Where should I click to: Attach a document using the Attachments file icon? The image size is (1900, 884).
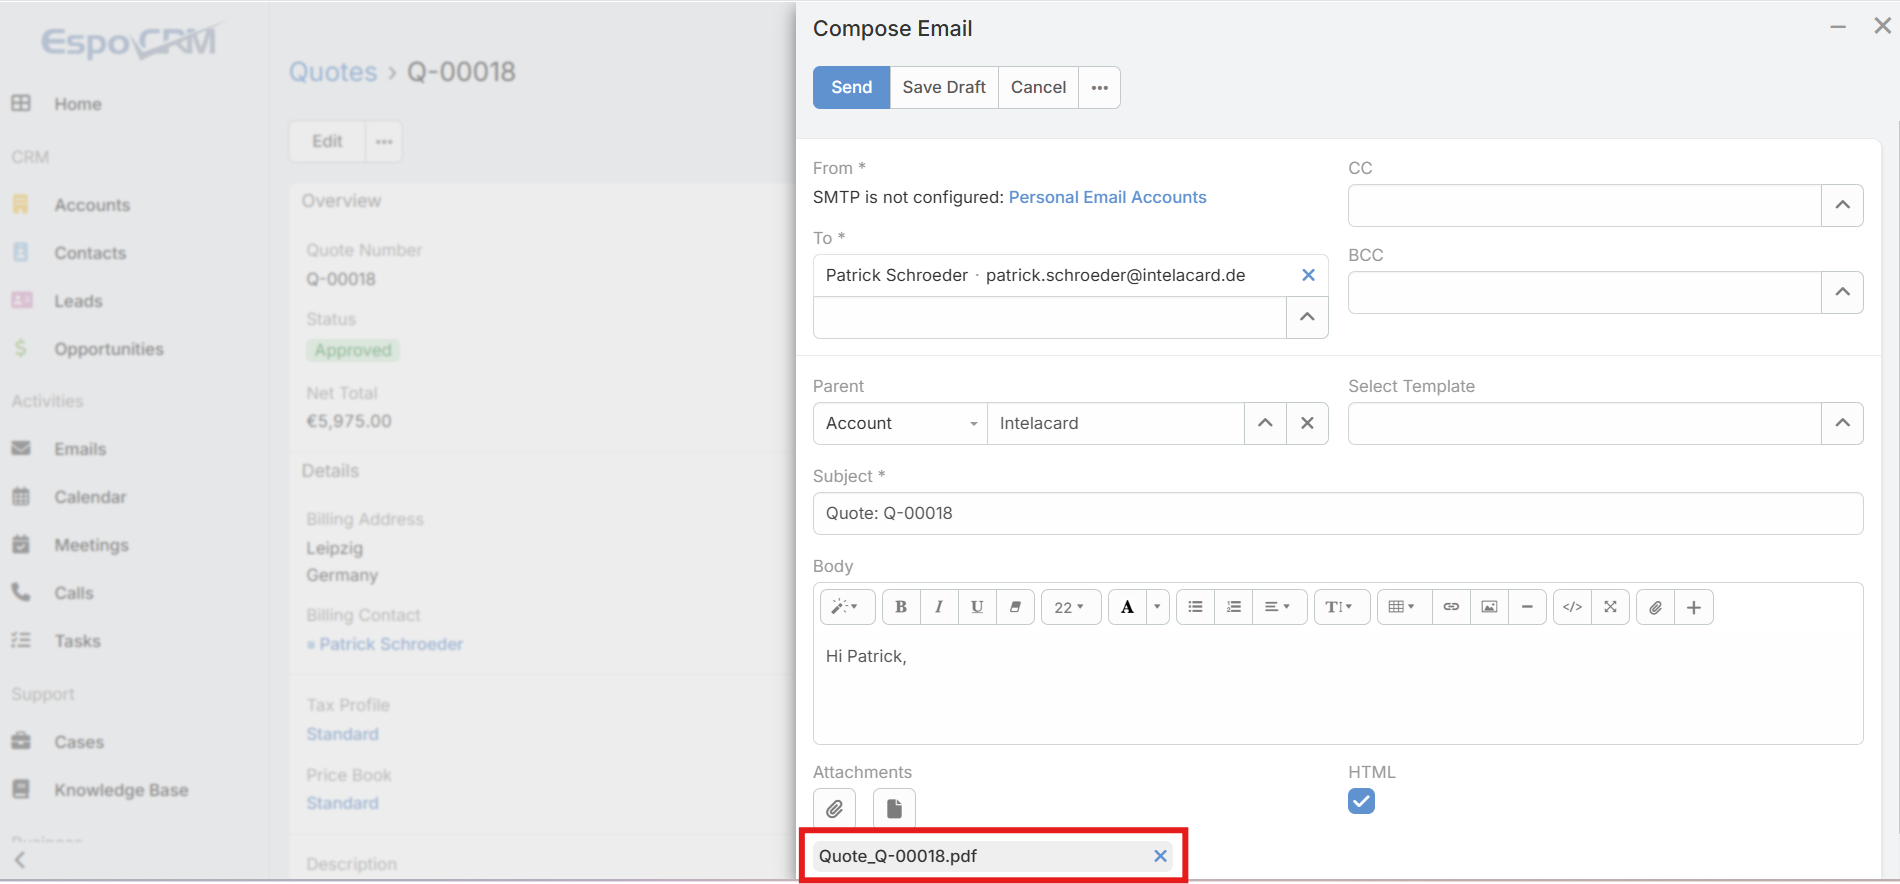[894, 808]
